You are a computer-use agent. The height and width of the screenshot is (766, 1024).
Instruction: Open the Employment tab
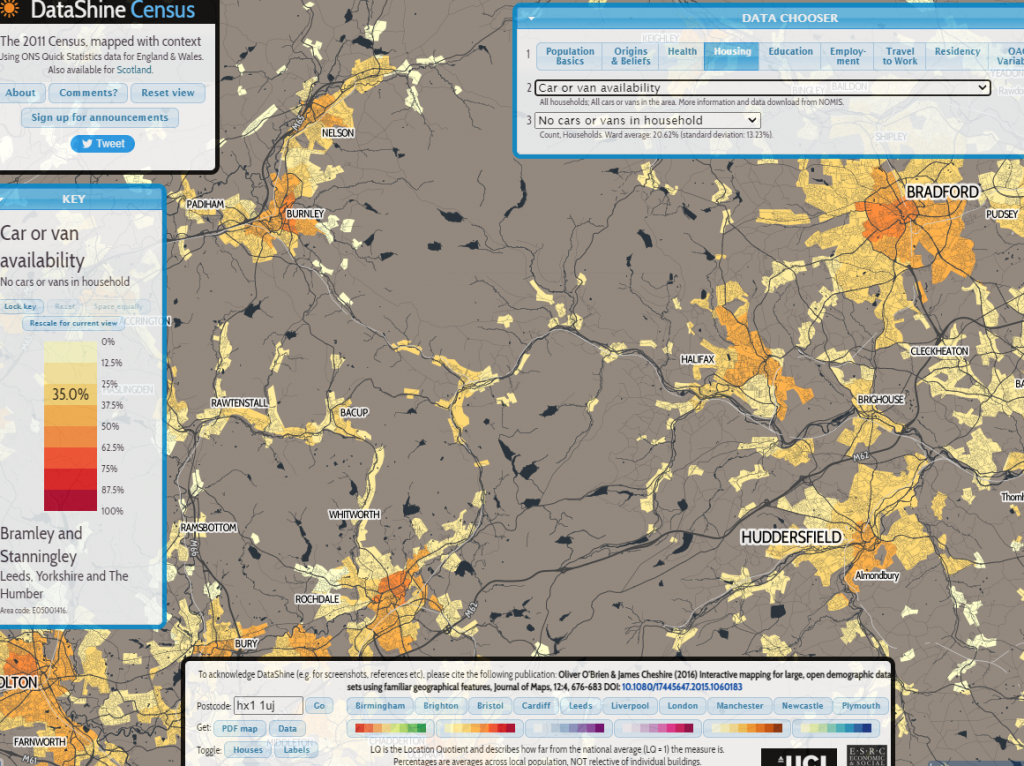(x=848, y=56)
